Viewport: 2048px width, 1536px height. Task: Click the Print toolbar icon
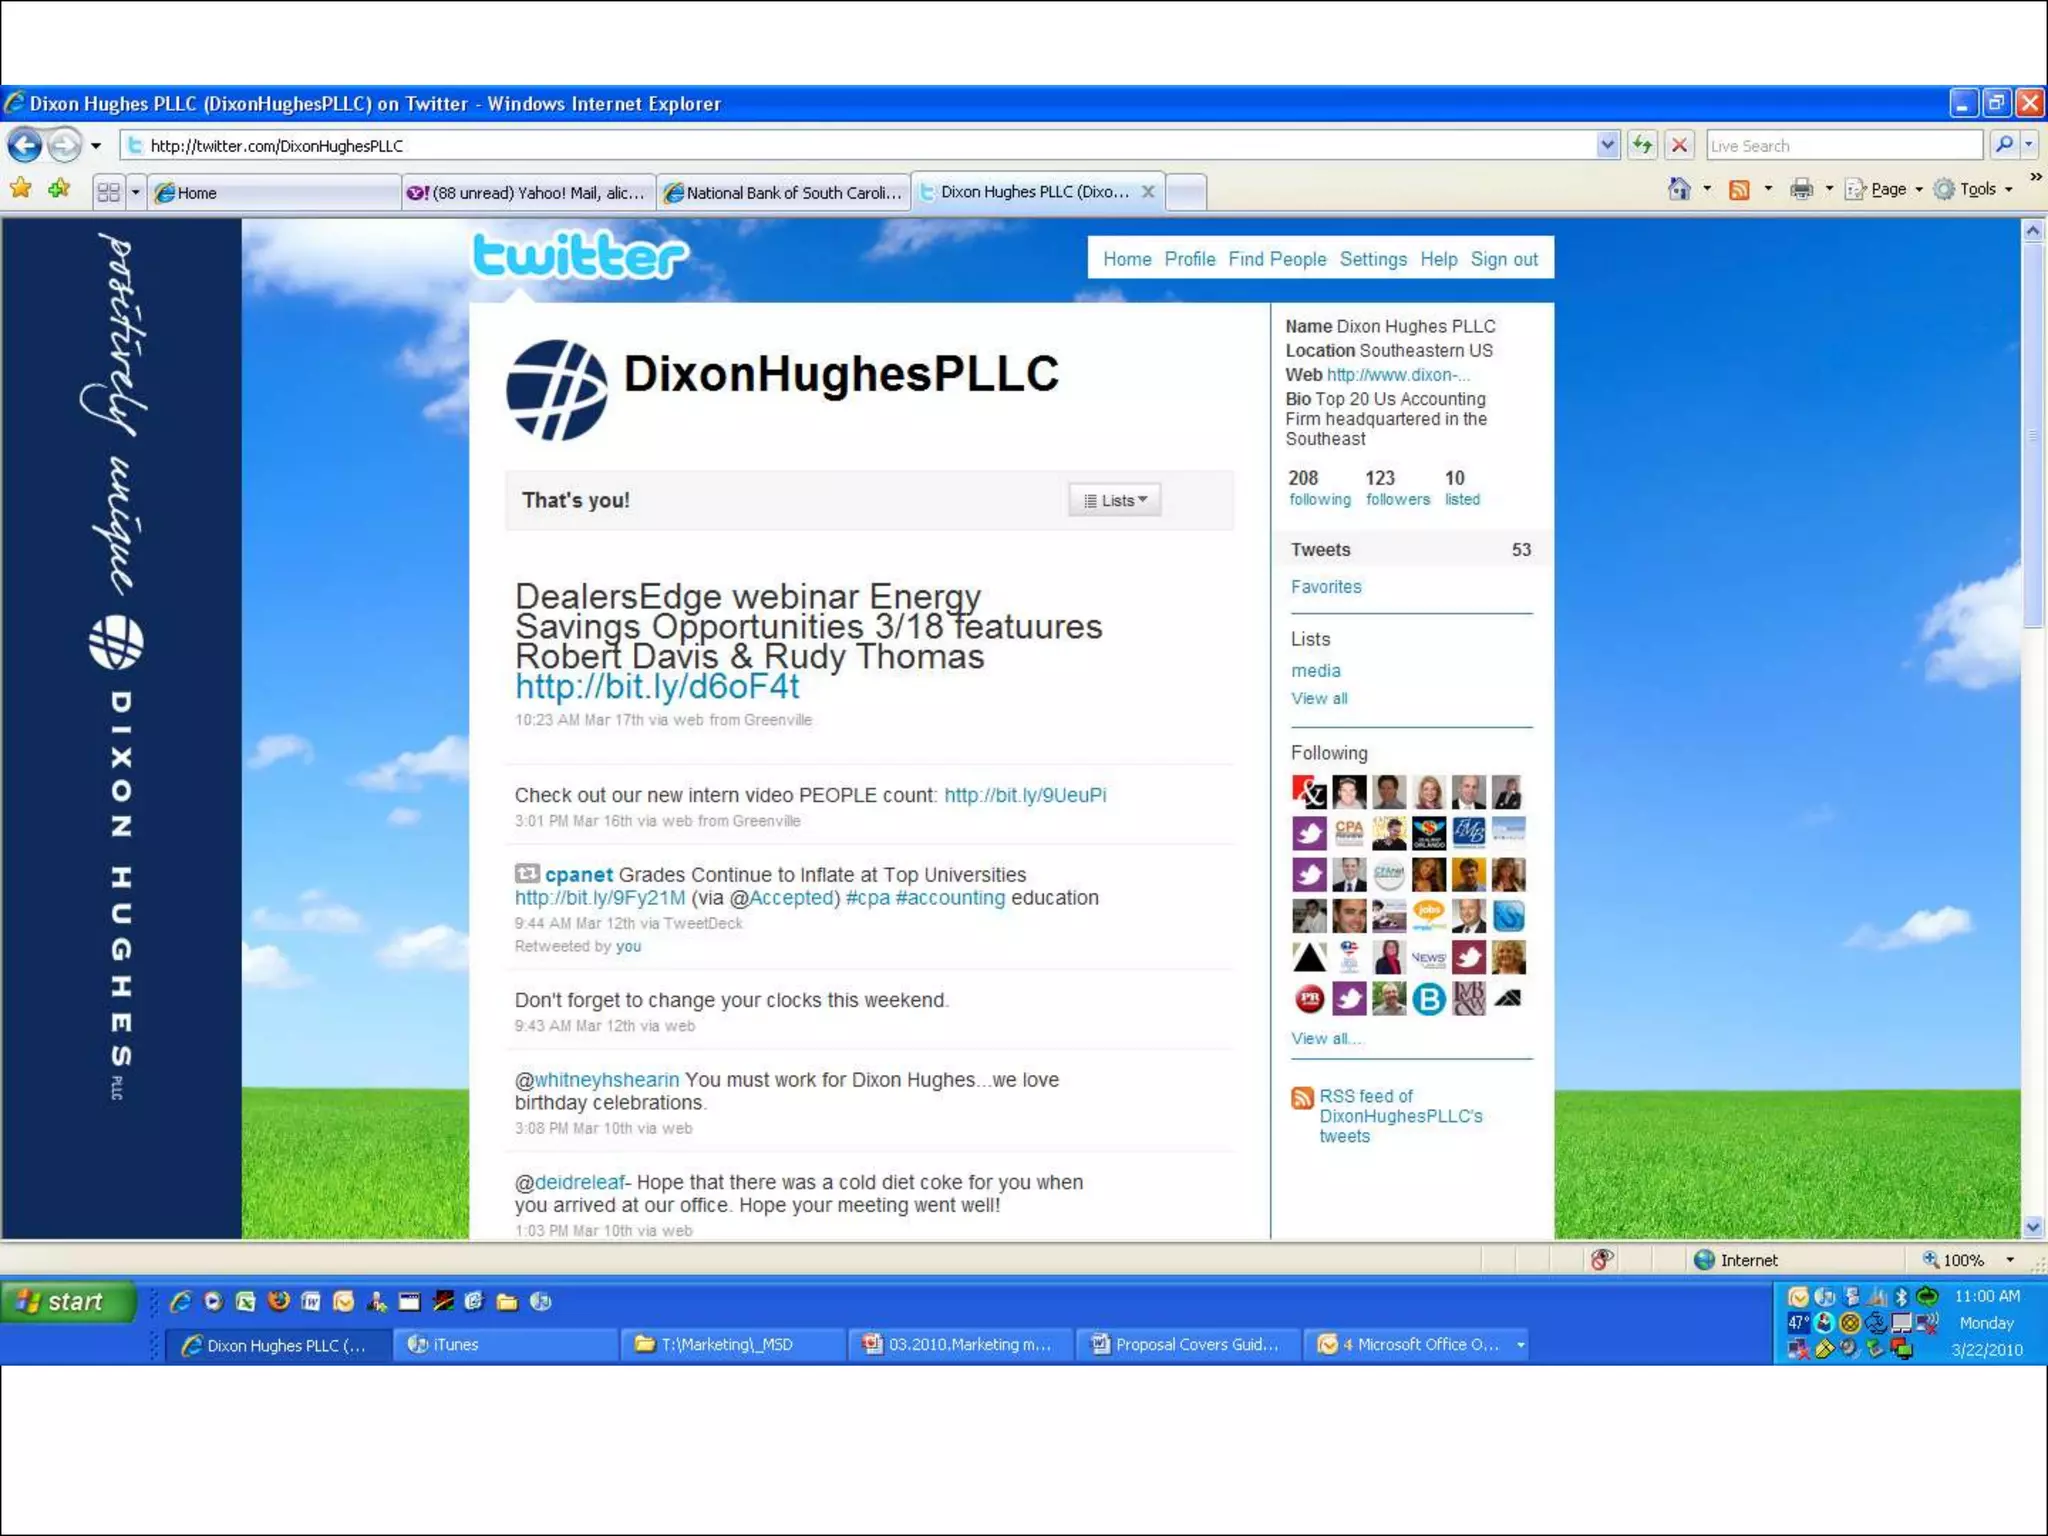click(x=1801, y=189)
